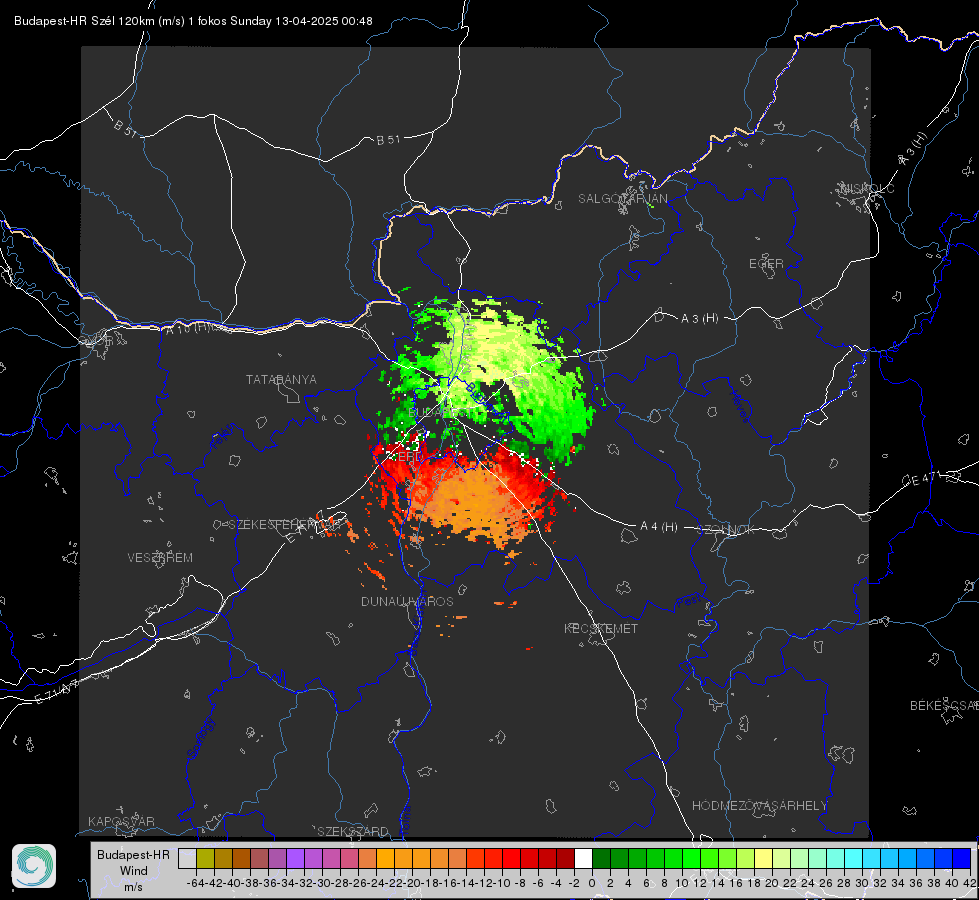Image resolution: width=979 pixels, height=900 pixels.
Task: Select the cyan swatch between 28 and 30
Action: click(853, 858)
